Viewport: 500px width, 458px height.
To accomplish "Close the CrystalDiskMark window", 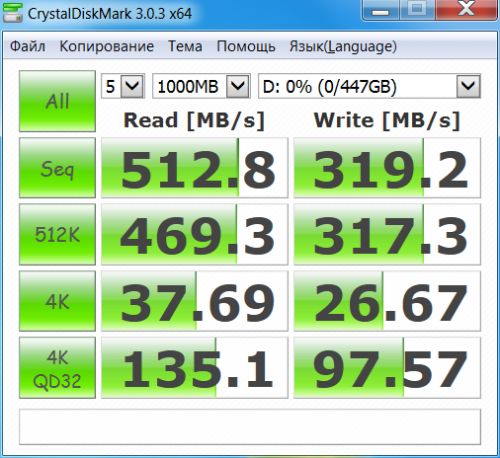I will pos(467,9).
